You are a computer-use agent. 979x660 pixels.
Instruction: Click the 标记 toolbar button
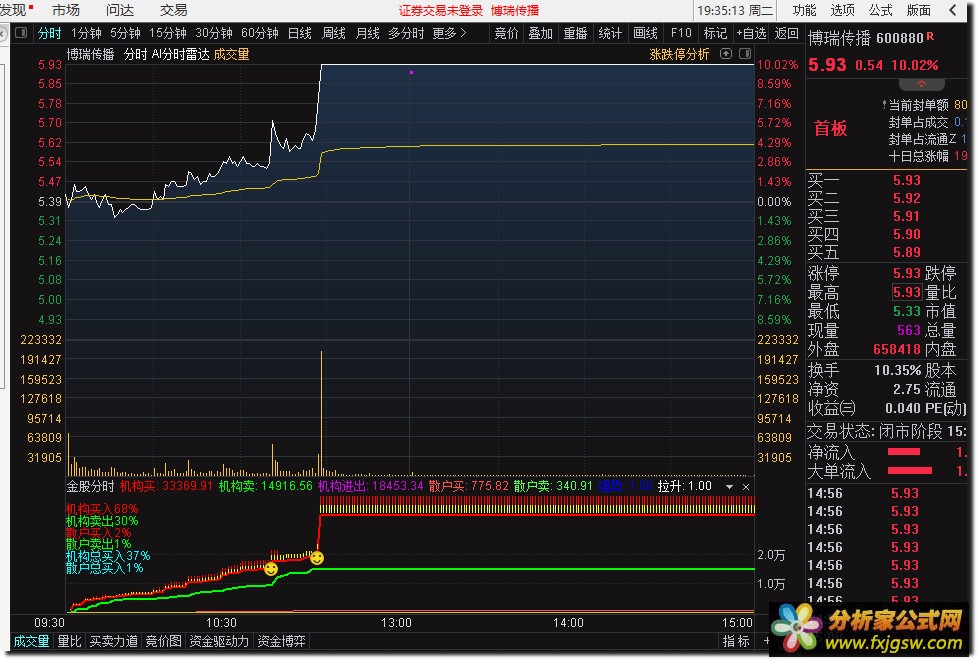click(x=715, y=33)
